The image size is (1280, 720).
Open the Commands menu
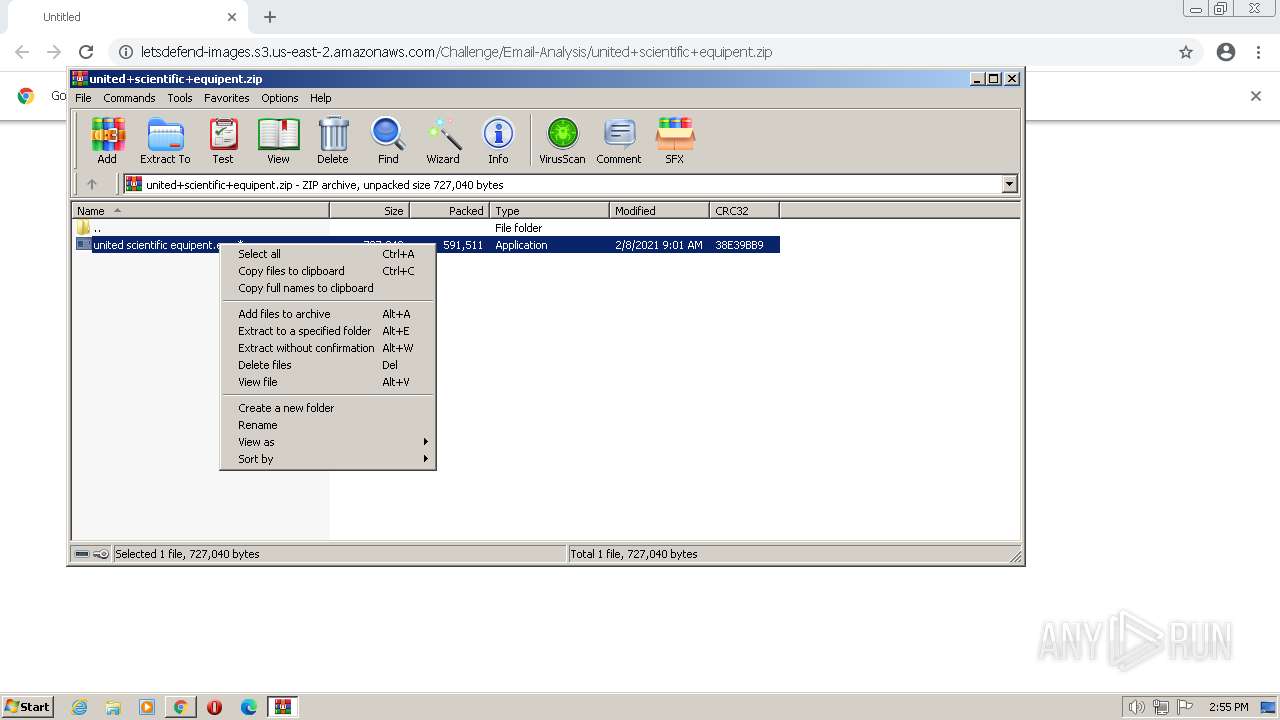(129, 98)
